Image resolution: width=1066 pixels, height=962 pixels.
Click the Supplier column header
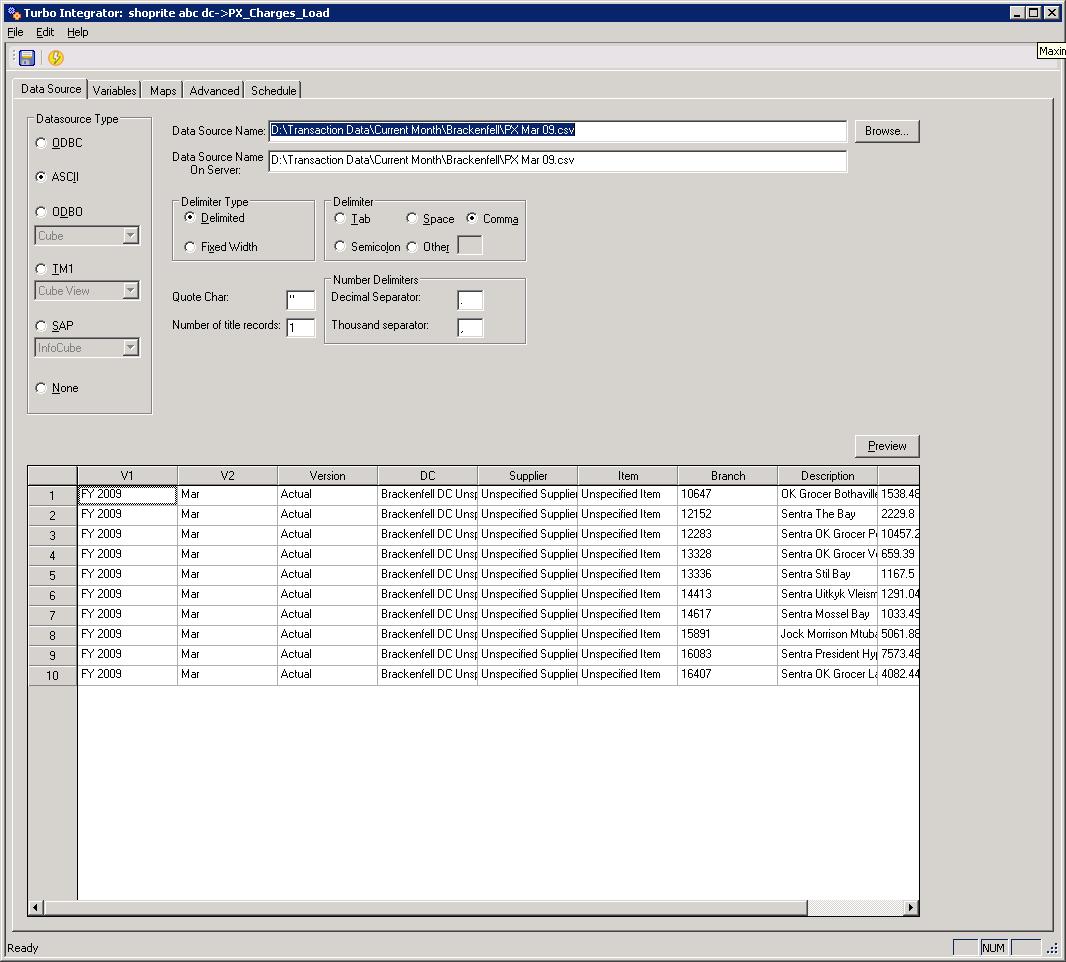[528, 475]
